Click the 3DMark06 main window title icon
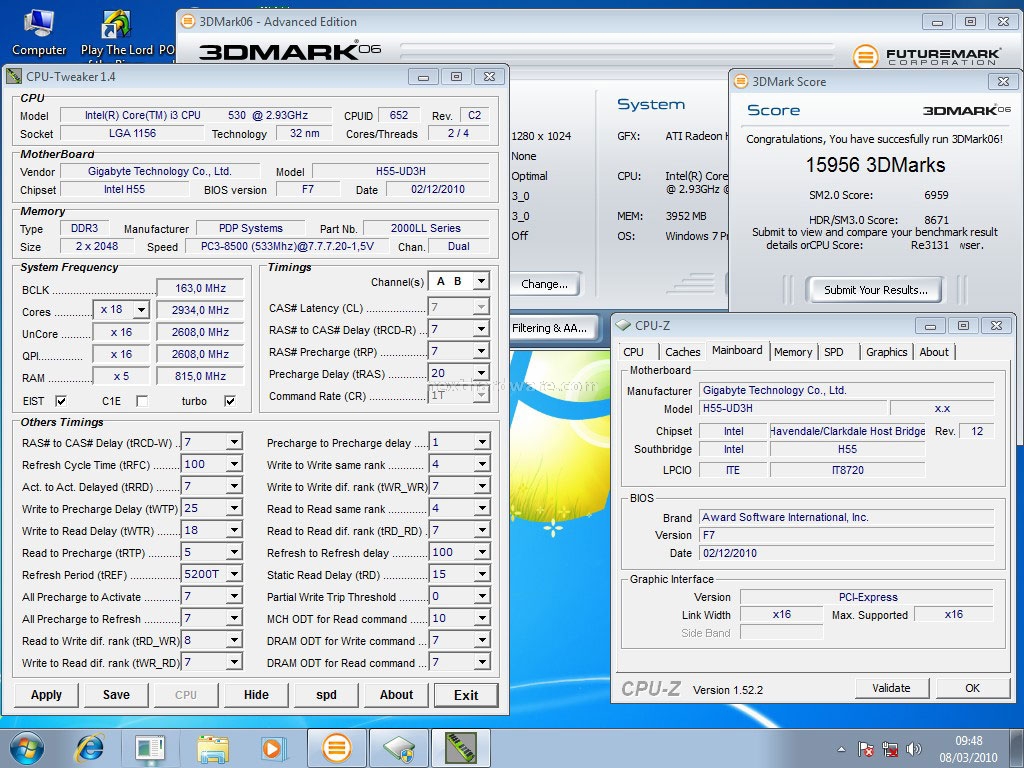The width and height of the screenshot is (1024, 768). (x=187, y=22)
